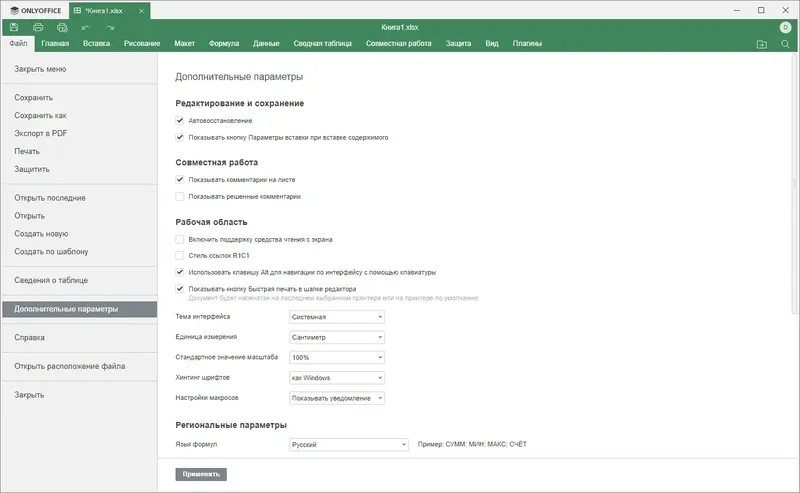Uncheck Показывать комментарии на листе
Image resolution: width=800 pixels, height=493 pixels.
tap(180, 180)
